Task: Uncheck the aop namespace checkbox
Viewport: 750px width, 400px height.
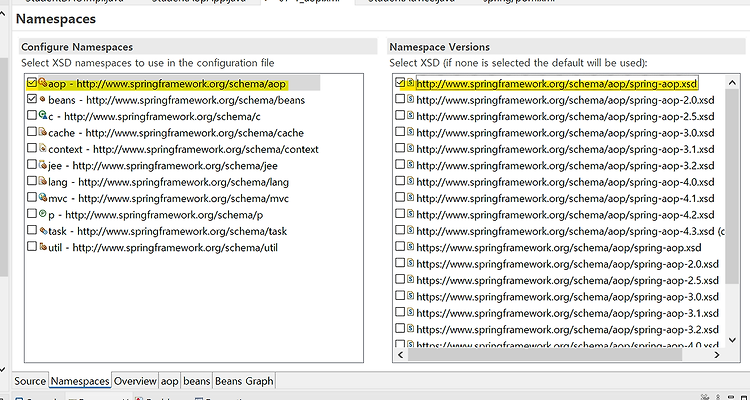Action: pyautogui.click(x=32, y=83)
